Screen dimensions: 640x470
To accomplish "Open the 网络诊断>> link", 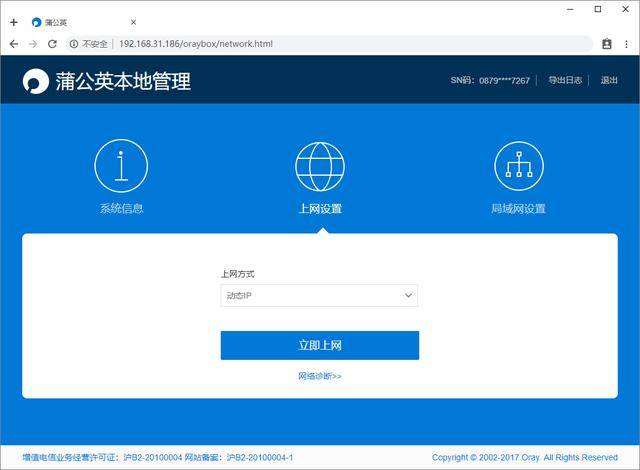I will coord(320,376).
